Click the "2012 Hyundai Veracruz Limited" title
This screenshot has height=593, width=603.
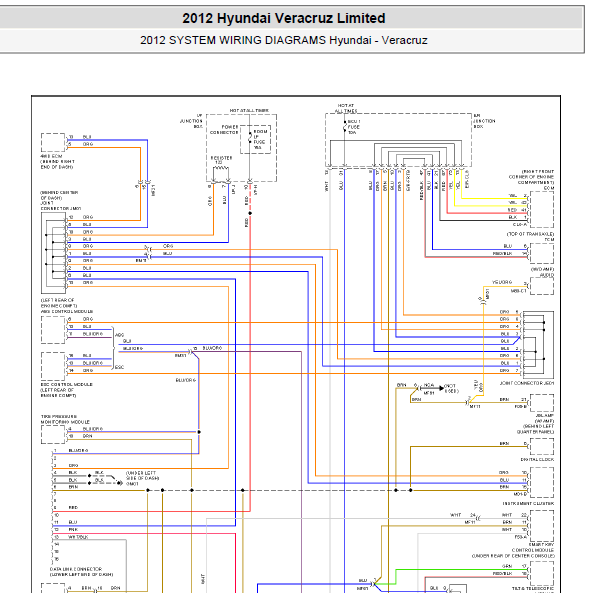tap(283, 18)
